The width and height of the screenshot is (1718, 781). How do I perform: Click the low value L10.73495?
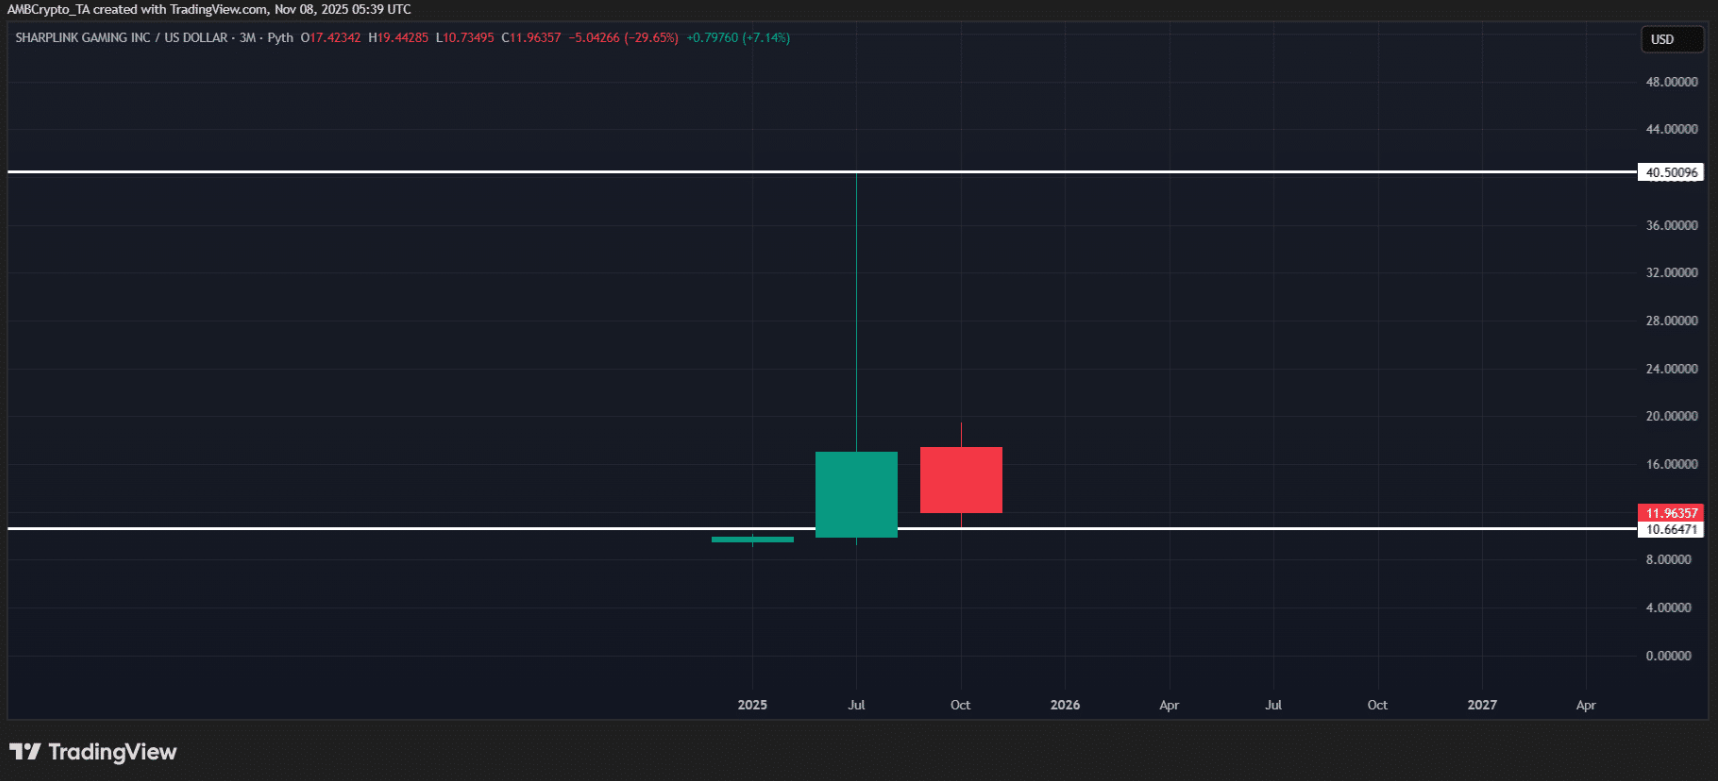click(465, 38)
